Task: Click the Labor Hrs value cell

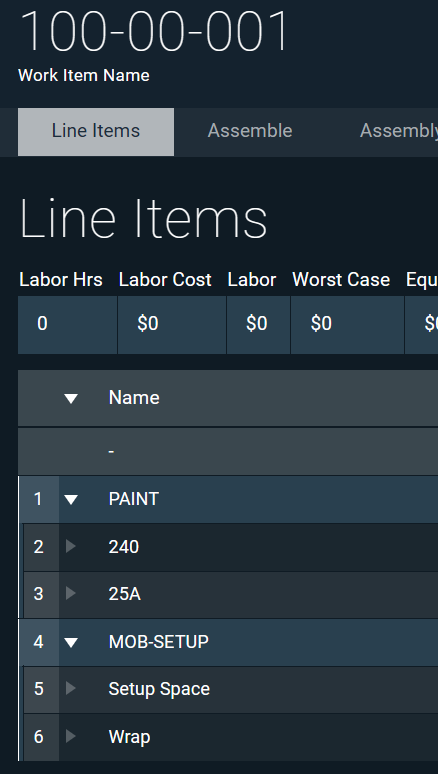Action: pyautogui.click(x=68, y=324)
